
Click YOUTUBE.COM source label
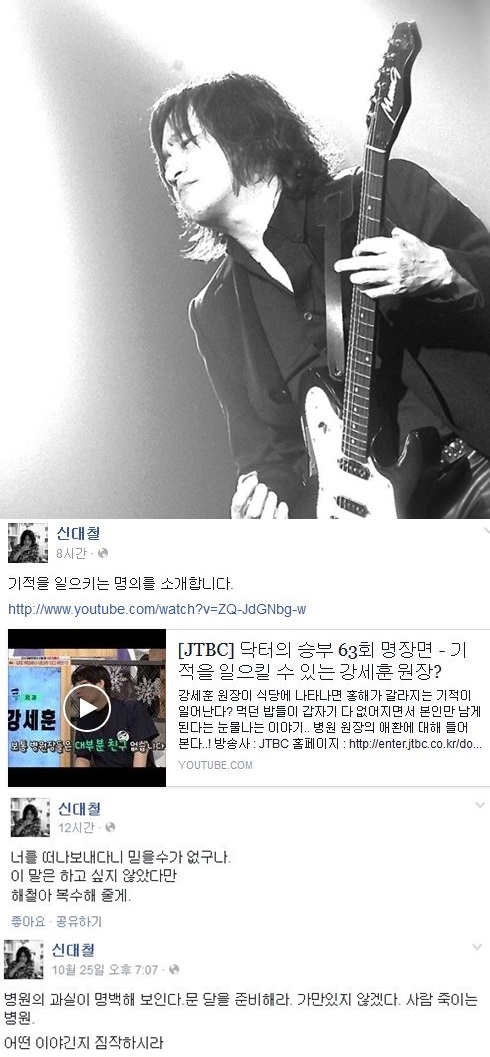[216, 764]
